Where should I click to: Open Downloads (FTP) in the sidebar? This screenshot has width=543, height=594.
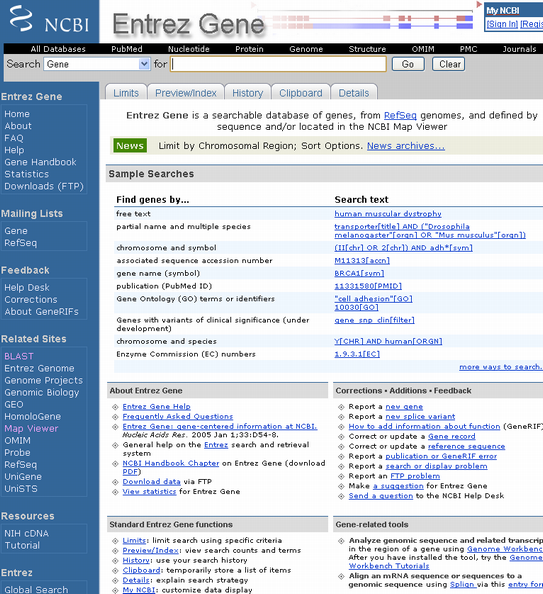pyautogui.click(x=44, y=186)
